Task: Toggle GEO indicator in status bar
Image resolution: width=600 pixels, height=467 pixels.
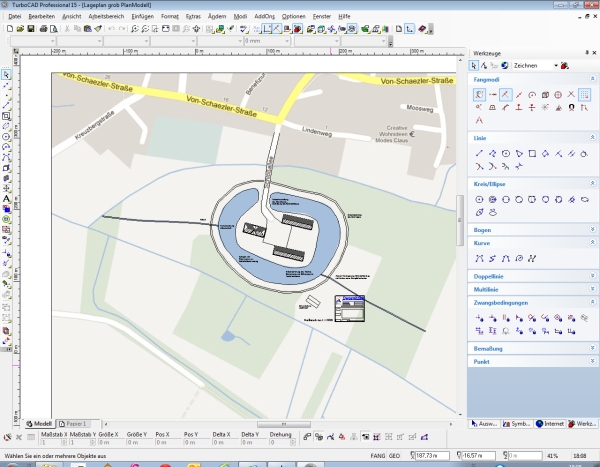Action: pyautogui.click(x=393, y=457)
